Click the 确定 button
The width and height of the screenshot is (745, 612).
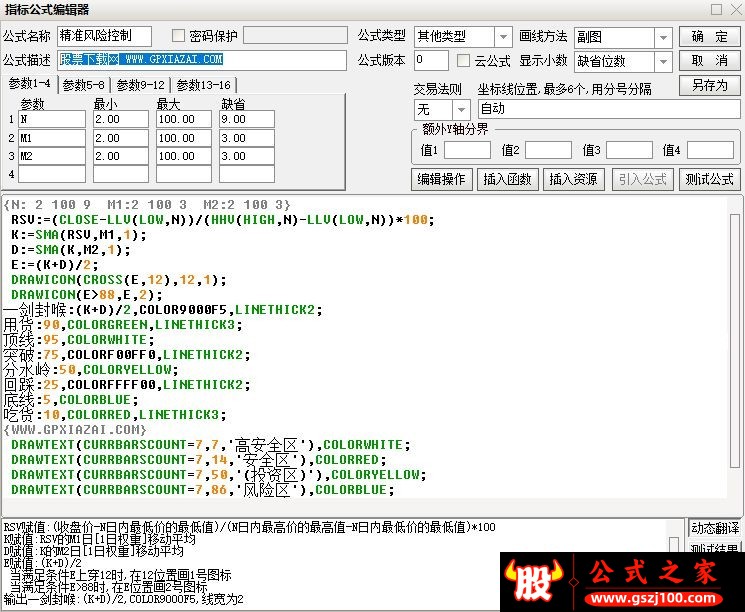click(x=709, y=37)
